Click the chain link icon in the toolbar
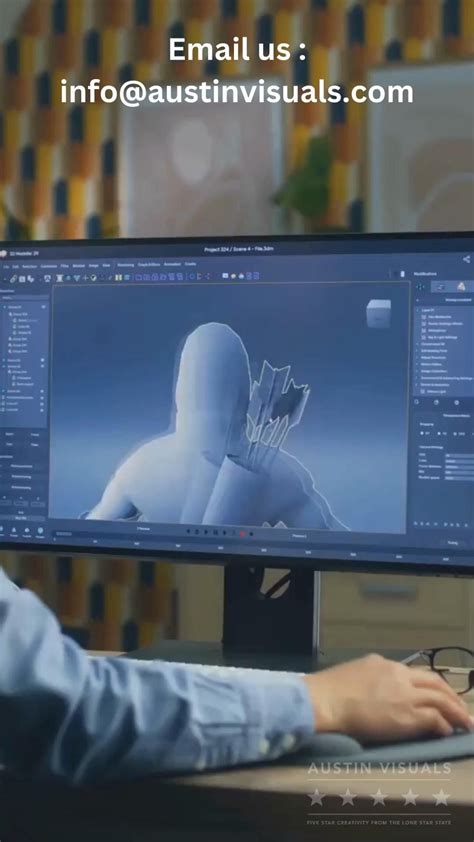Viewport: 474px width, 842px height. pyautogui.click(x=13, y=278)
